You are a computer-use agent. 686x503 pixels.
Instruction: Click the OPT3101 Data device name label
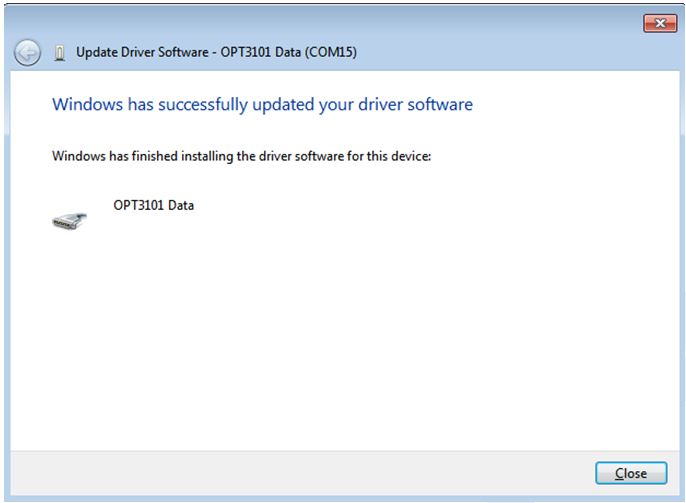pyautogui.click(x=154, y=205)
